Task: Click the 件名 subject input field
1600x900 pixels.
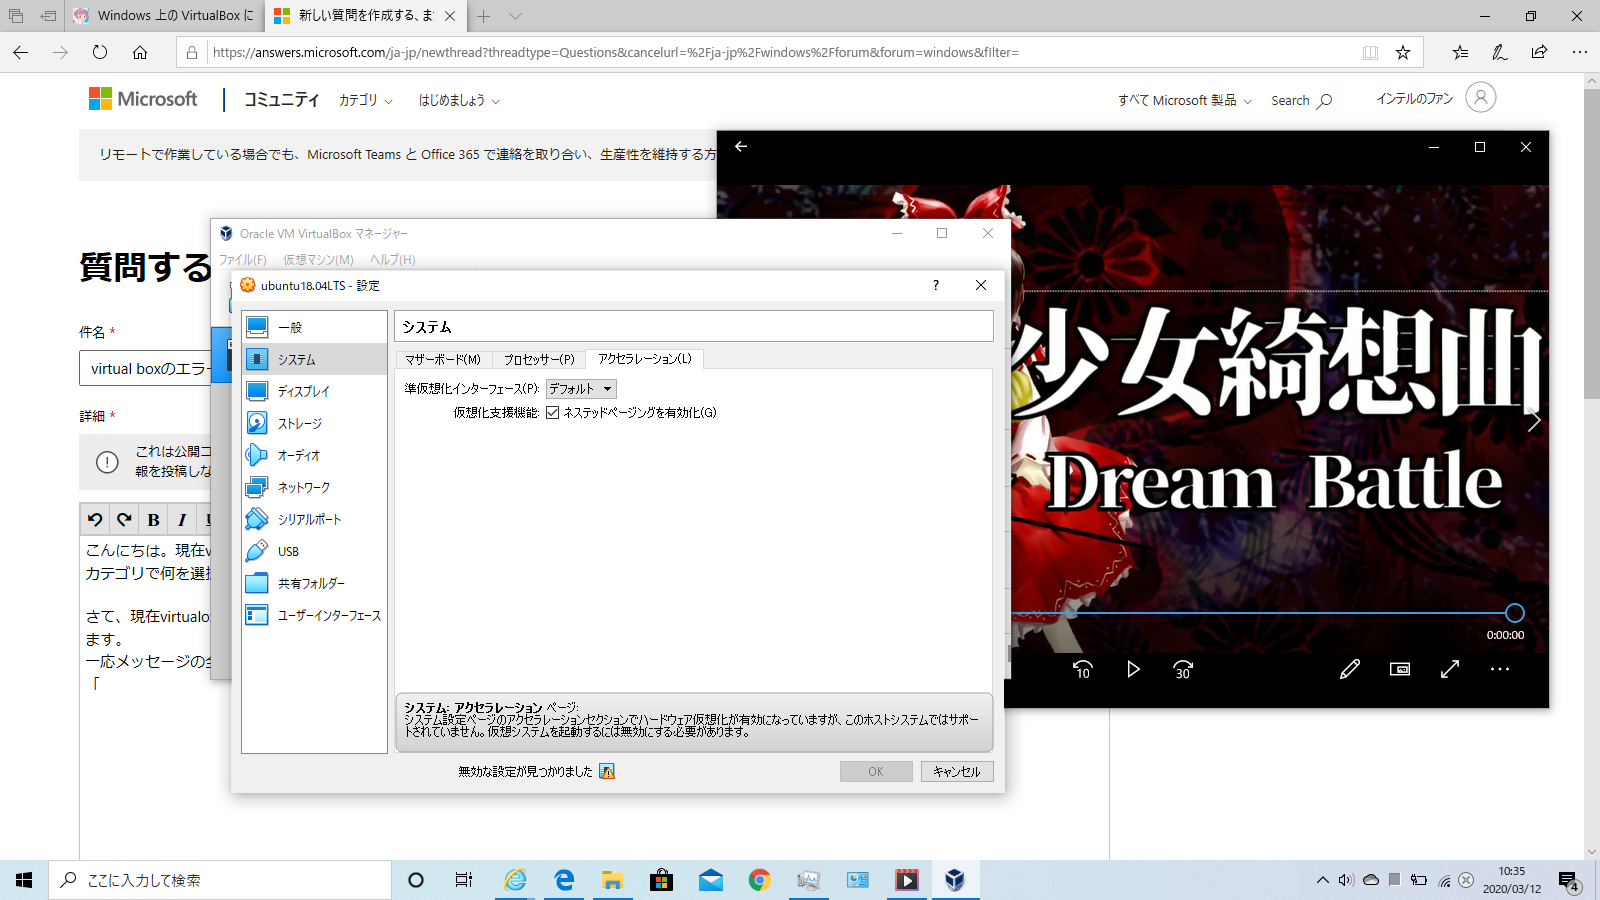Action: pos(145,368)
